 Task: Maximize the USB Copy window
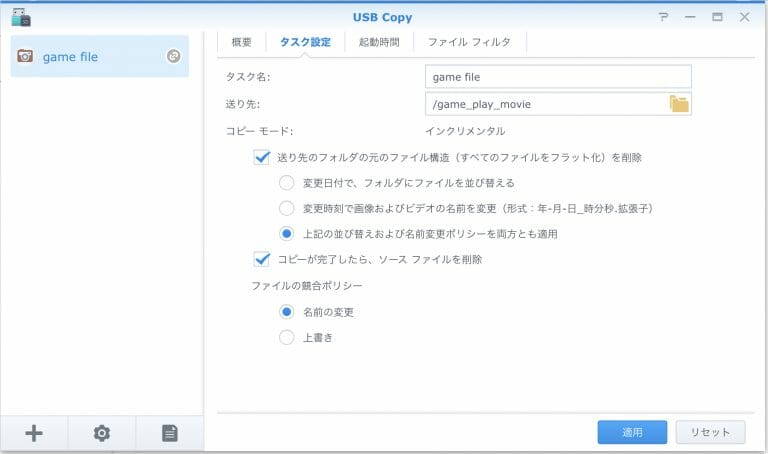717,17
